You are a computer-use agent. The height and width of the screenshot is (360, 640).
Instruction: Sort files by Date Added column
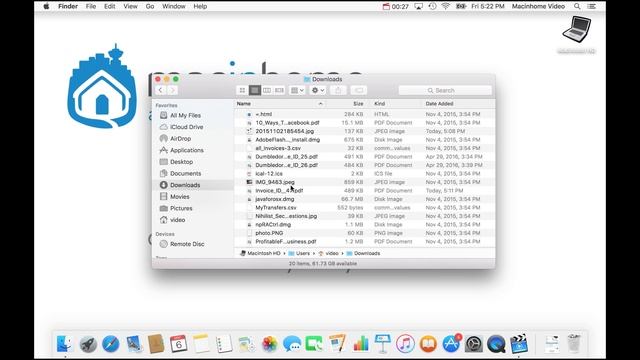(458, 104)
